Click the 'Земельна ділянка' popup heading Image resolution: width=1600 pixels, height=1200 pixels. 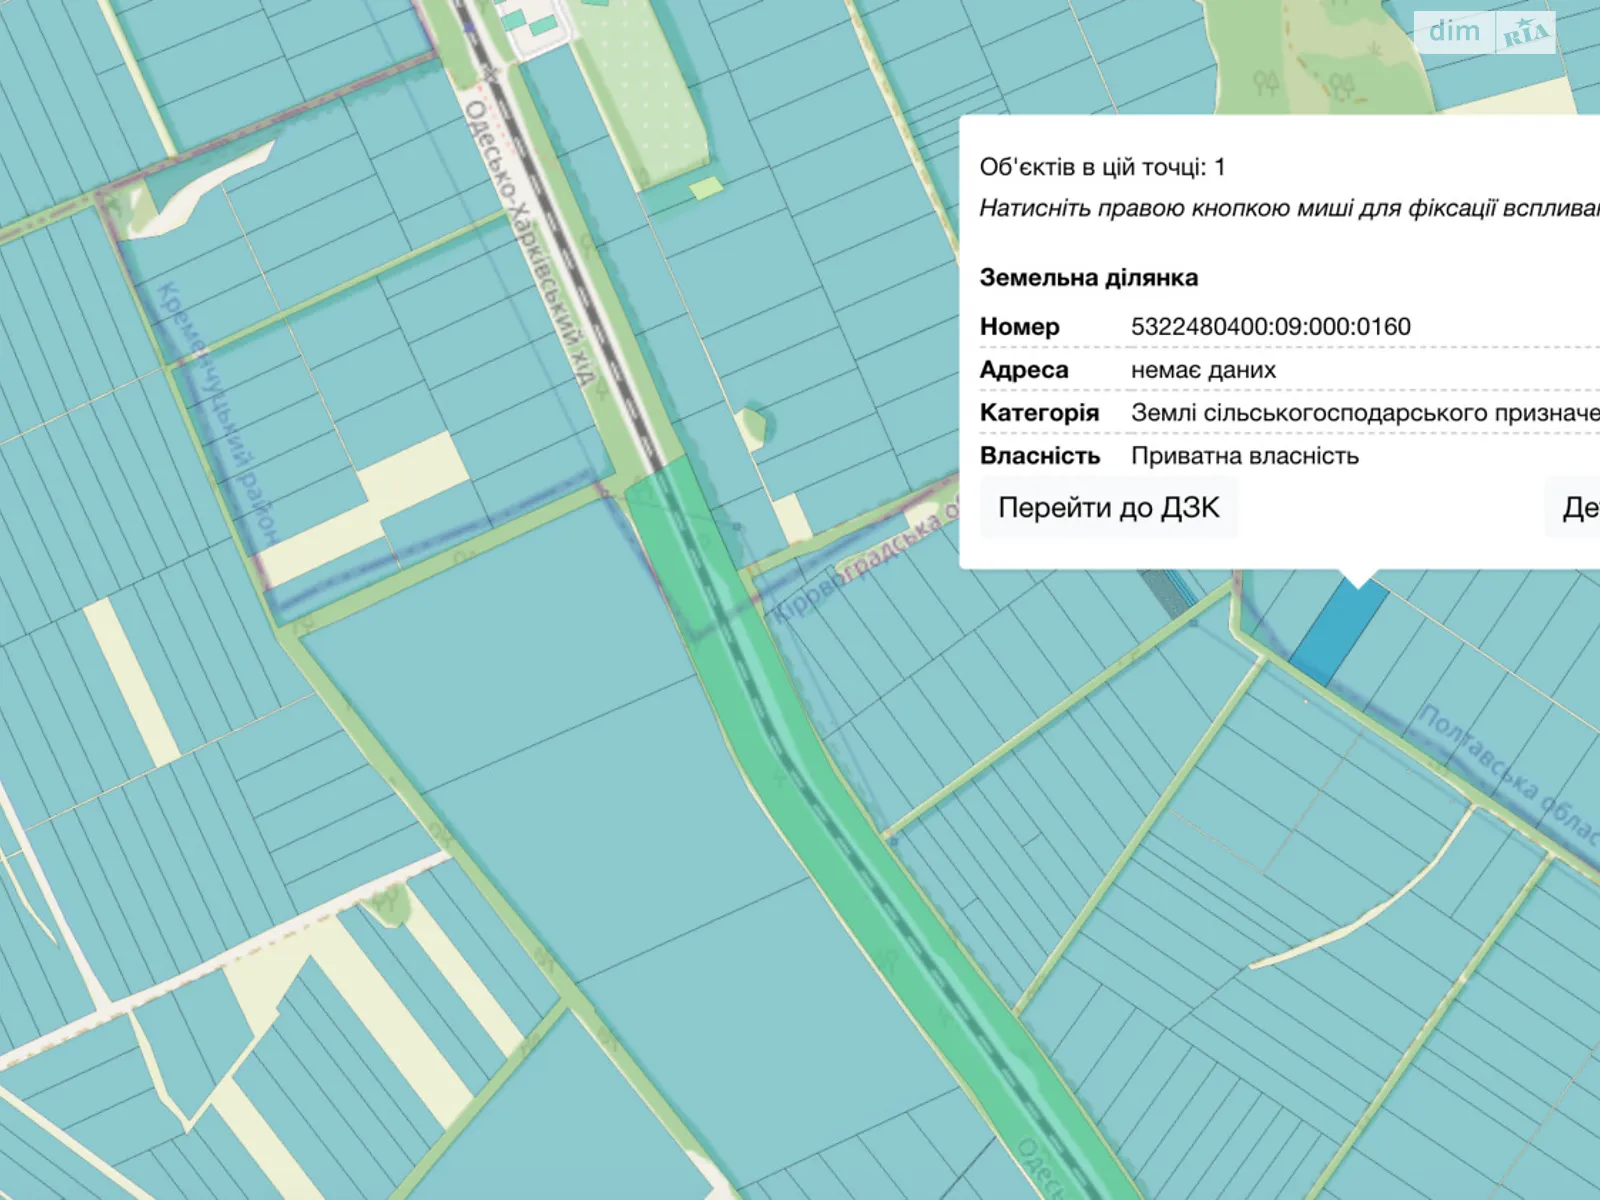coord(1088,278)
